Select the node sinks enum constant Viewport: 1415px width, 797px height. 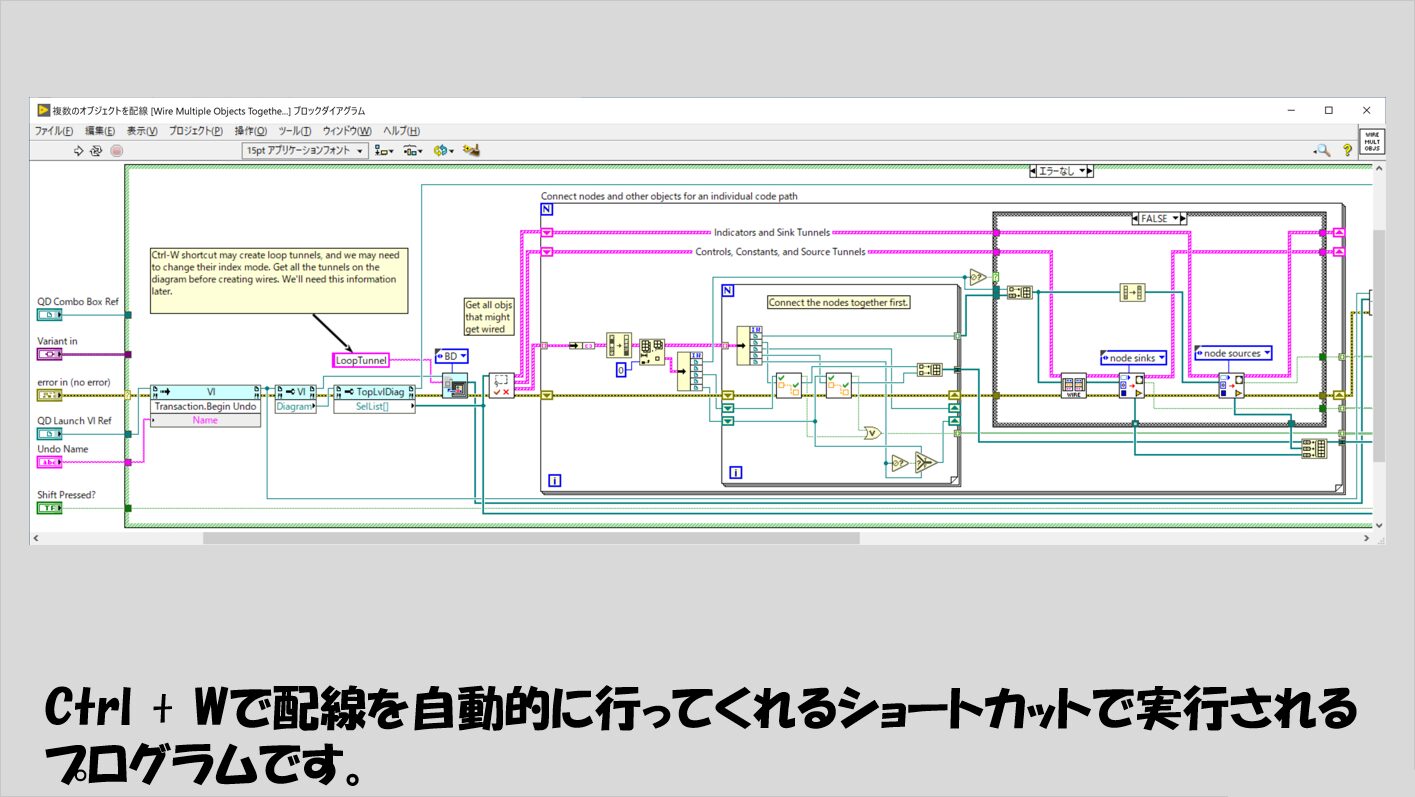[1133, 357]
